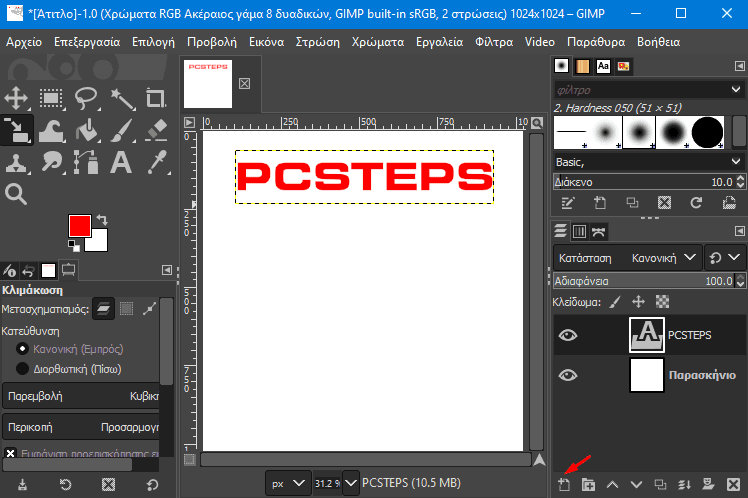748x498 pixels.
Task: Merge down the layer icon
Action: tap(685, 485)
